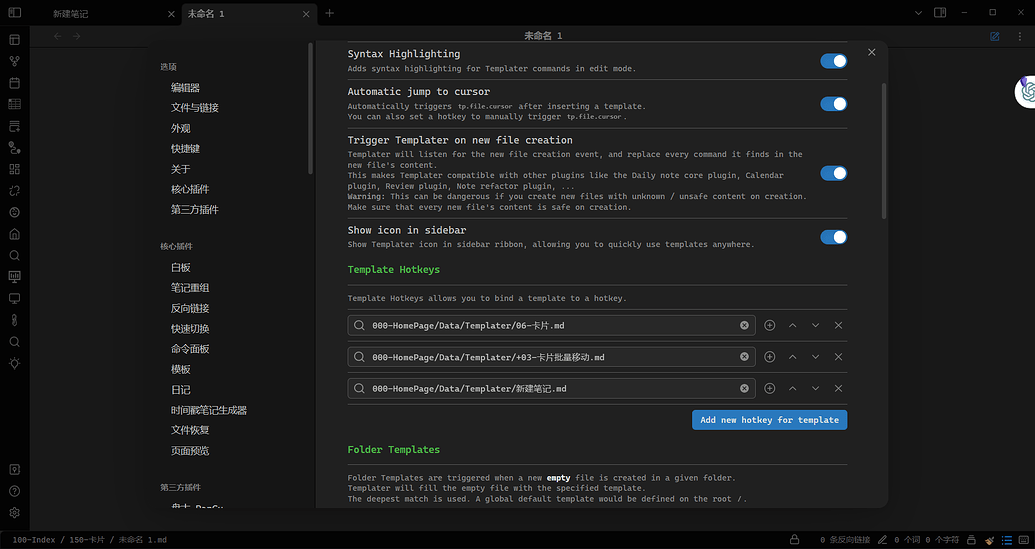Image resolution: width=1035 pixels, height=549 pixels.
Task: Click the keyboard icon in status bar
Action: click(x=1024, y=540)
